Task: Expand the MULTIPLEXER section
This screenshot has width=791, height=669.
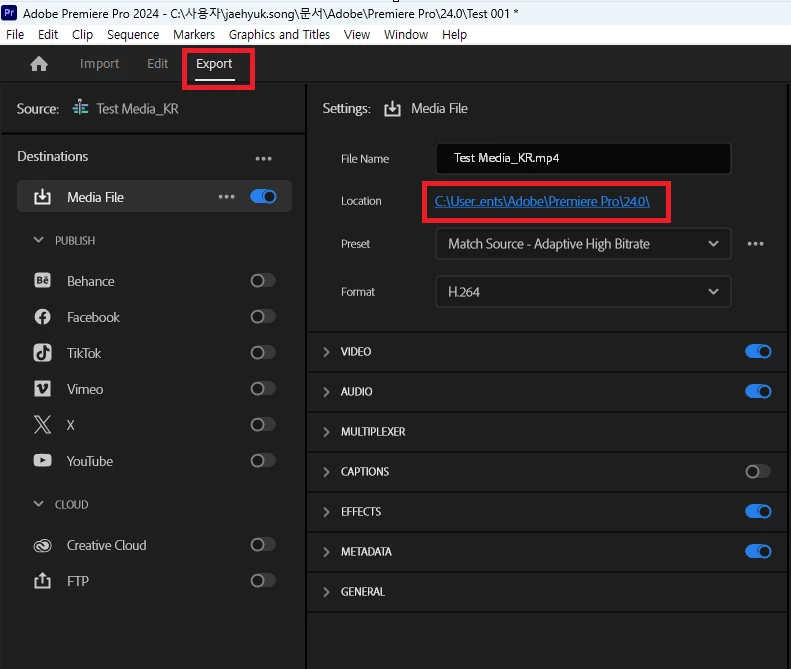Action: 326,432
